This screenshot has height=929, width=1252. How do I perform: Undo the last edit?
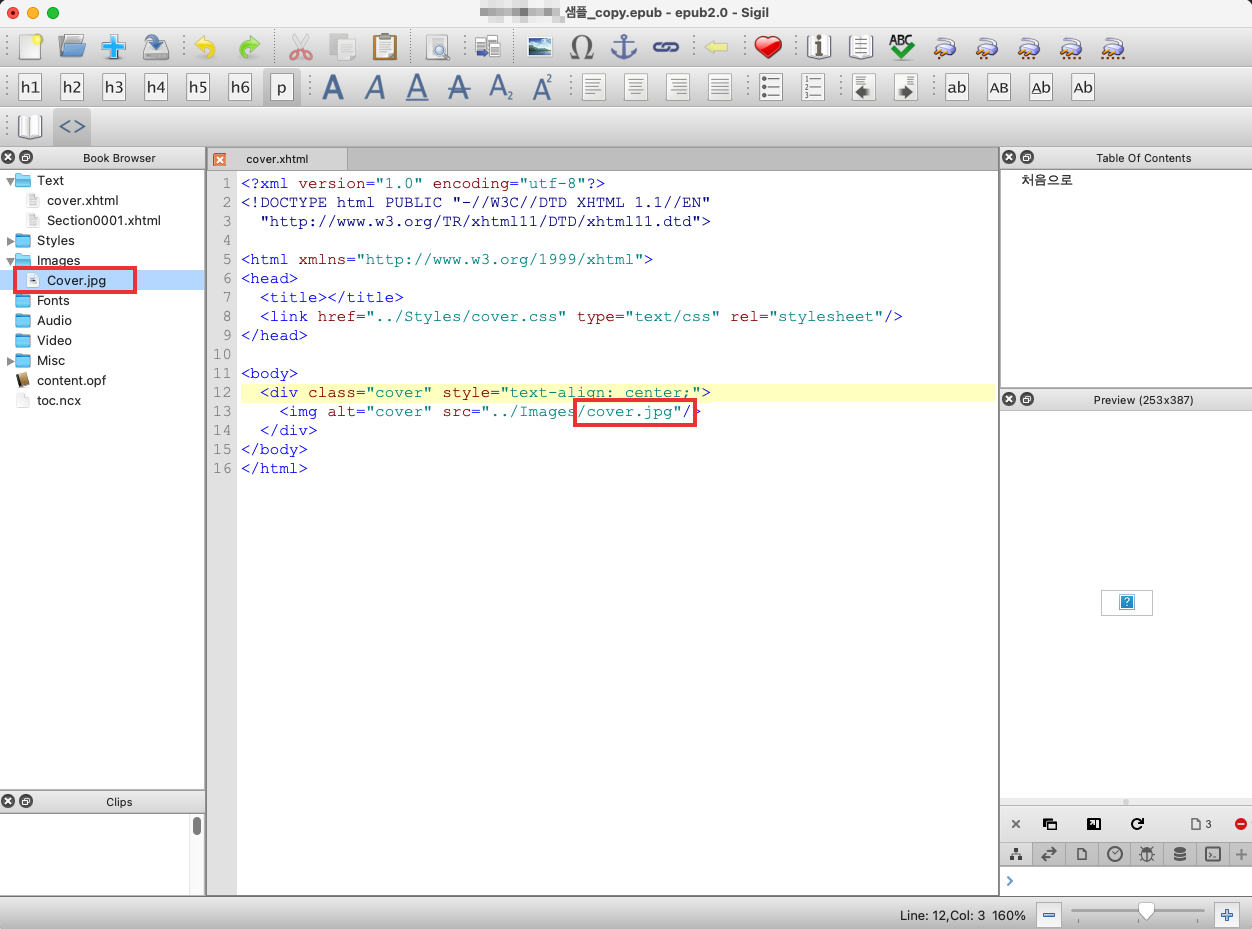[x=206, y=46]
